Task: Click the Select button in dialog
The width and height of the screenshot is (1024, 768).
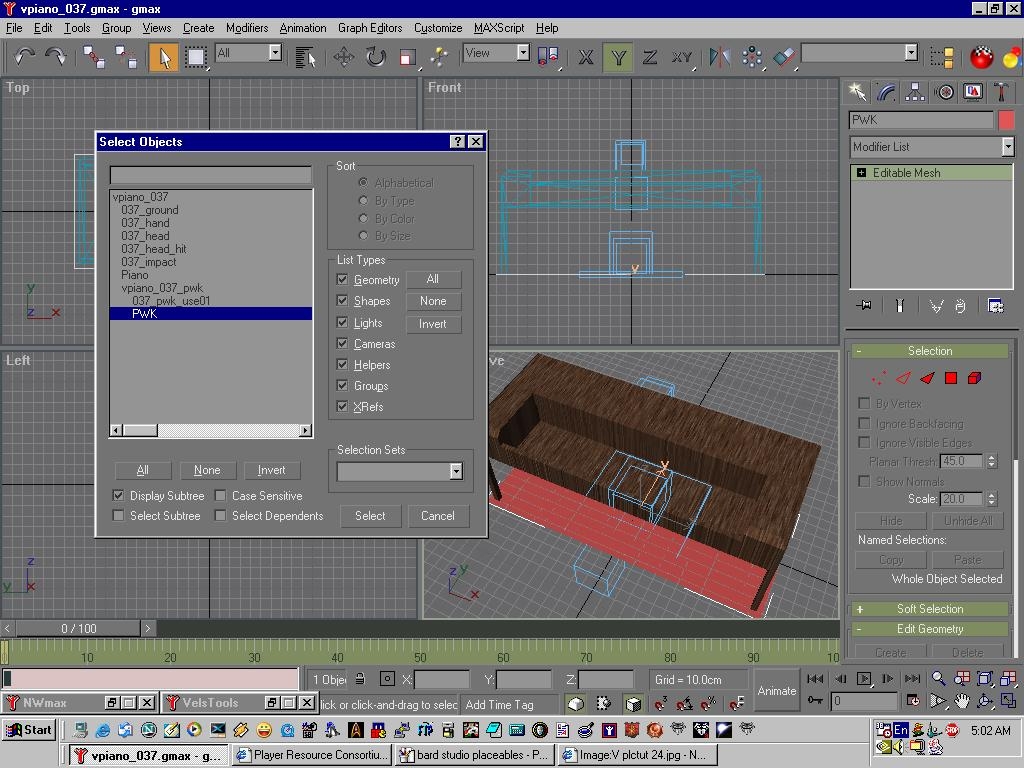Action: [370, 516]
